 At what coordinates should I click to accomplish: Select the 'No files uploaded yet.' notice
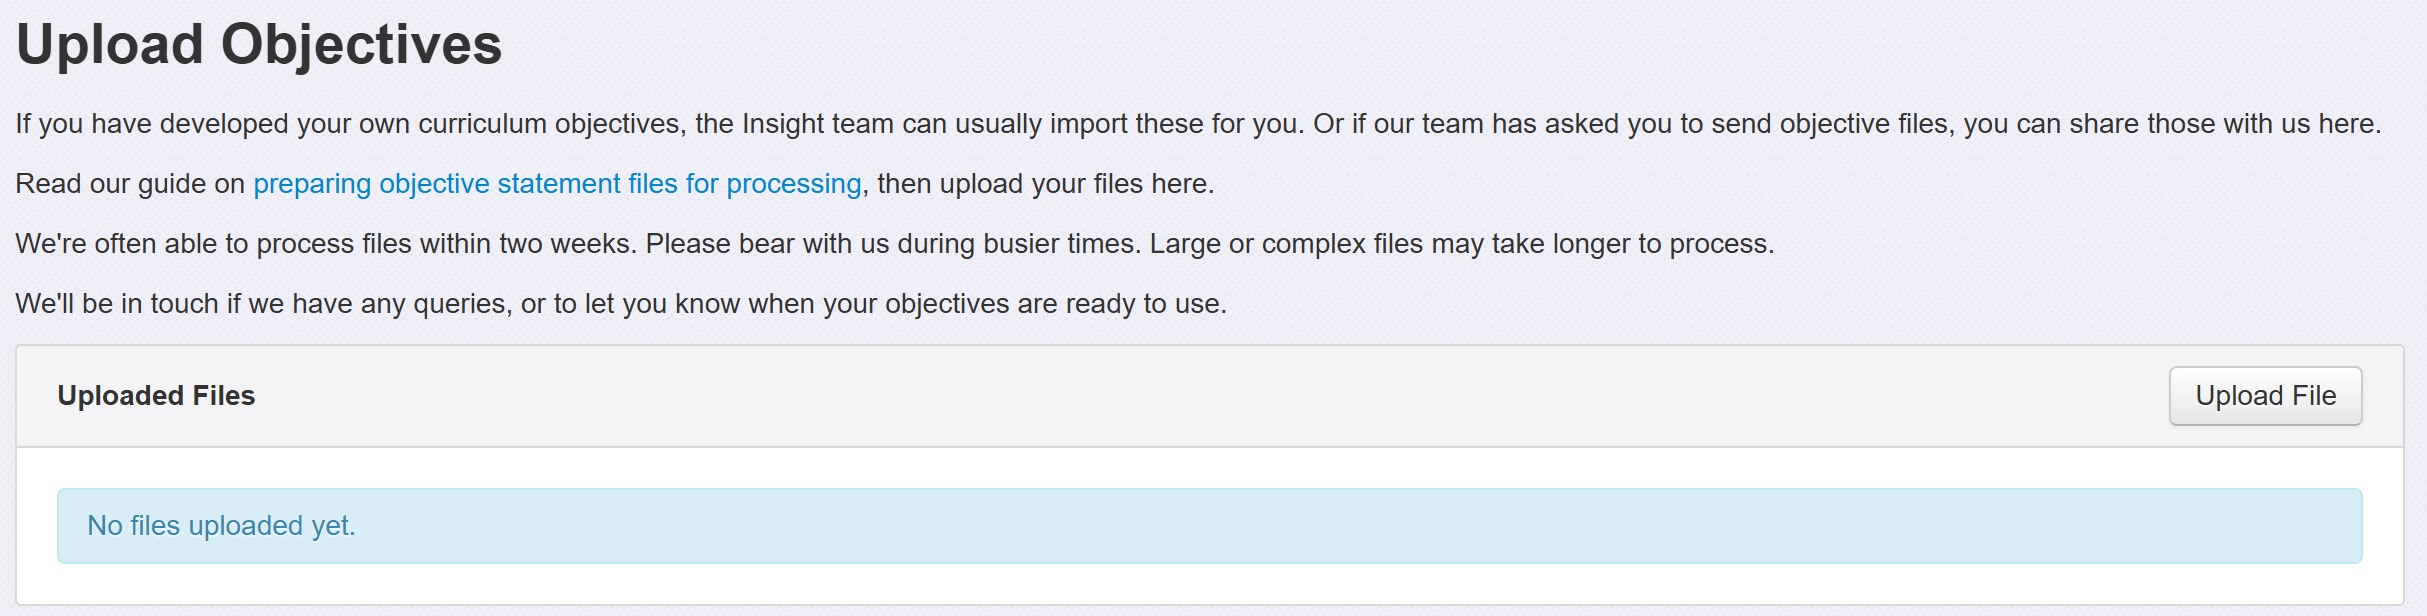222,526
